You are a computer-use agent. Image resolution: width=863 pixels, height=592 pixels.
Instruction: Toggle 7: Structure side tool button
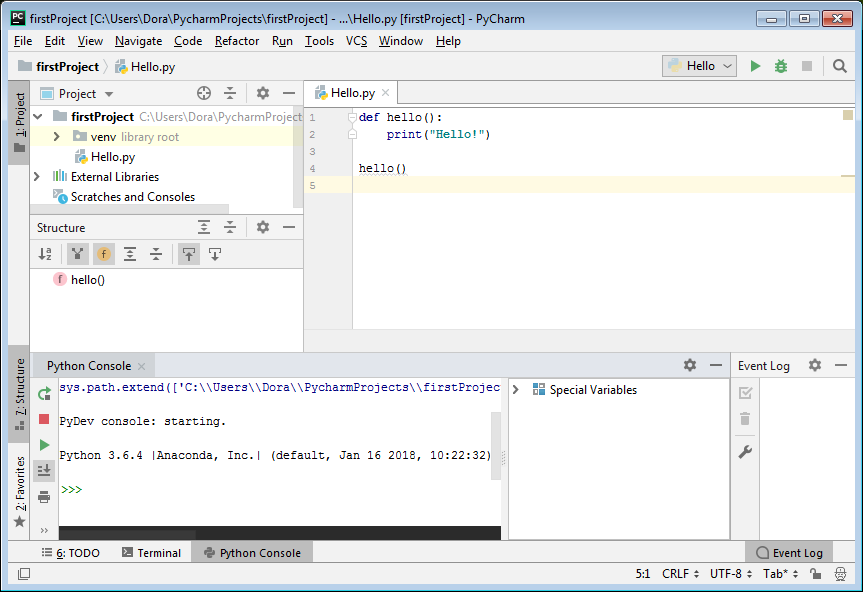coord(20,393)
